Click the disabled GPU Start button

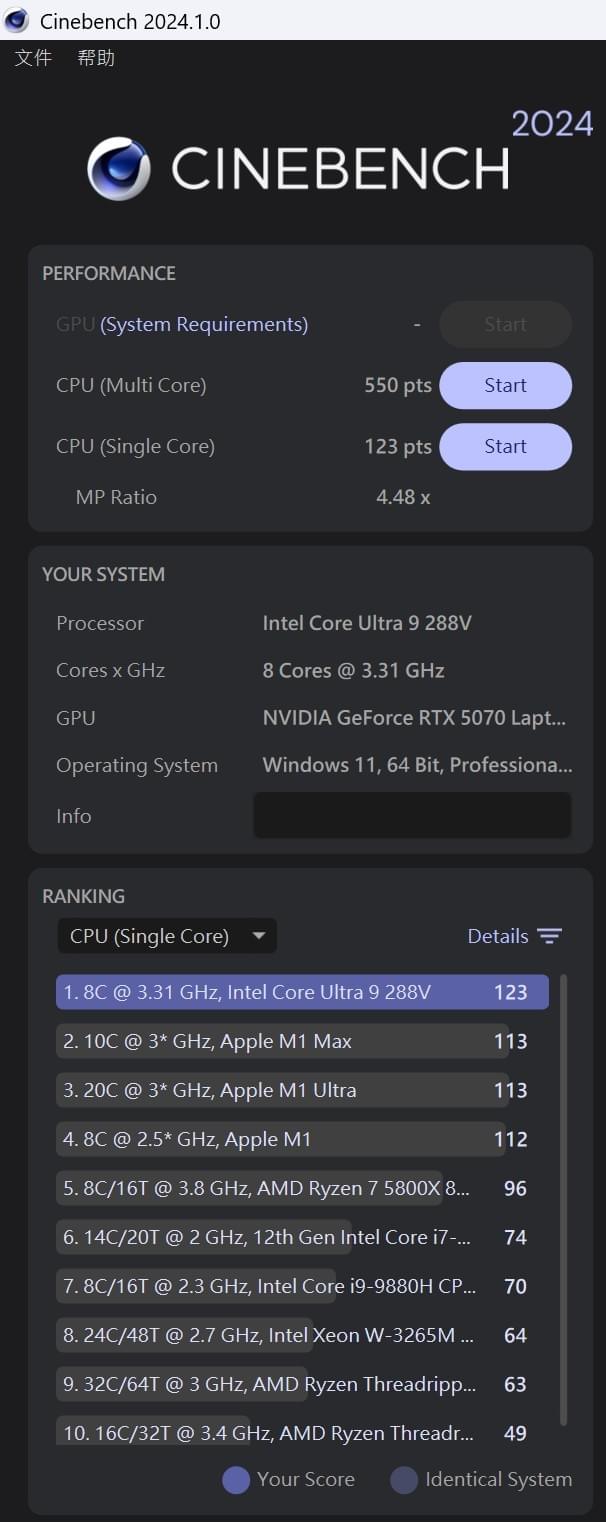(506, 325)
